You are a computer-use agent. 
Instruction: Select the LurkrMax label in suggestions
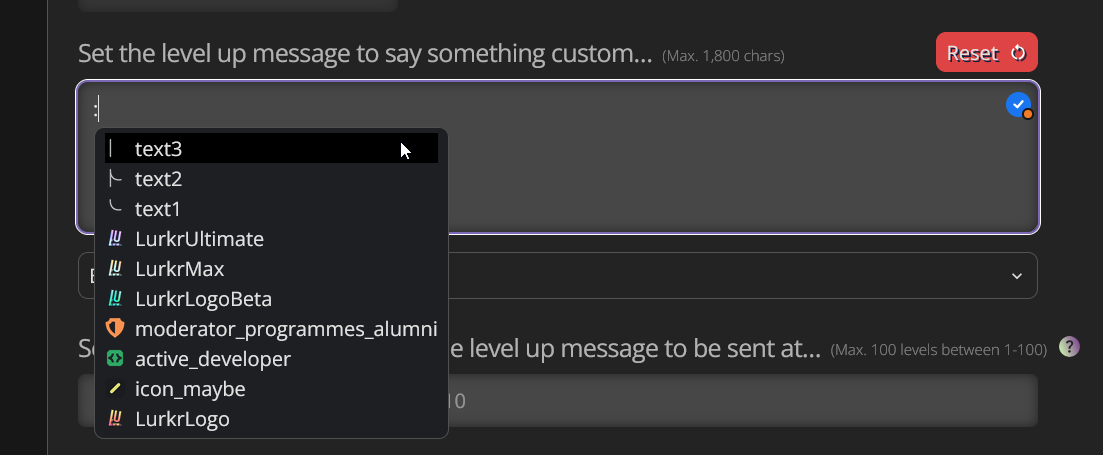tap(180, 269)
